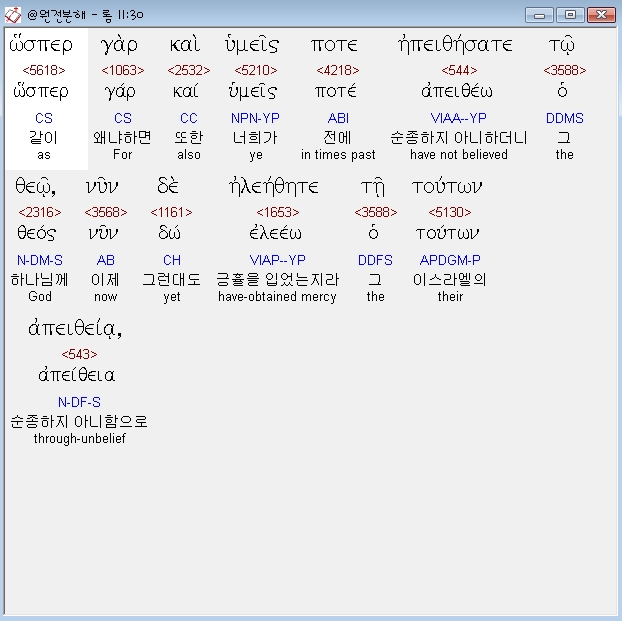Image resolution: width=622 pixels, height=621 pixels.
Task: Select the English gloss 'their'
Action: point(450,296)
